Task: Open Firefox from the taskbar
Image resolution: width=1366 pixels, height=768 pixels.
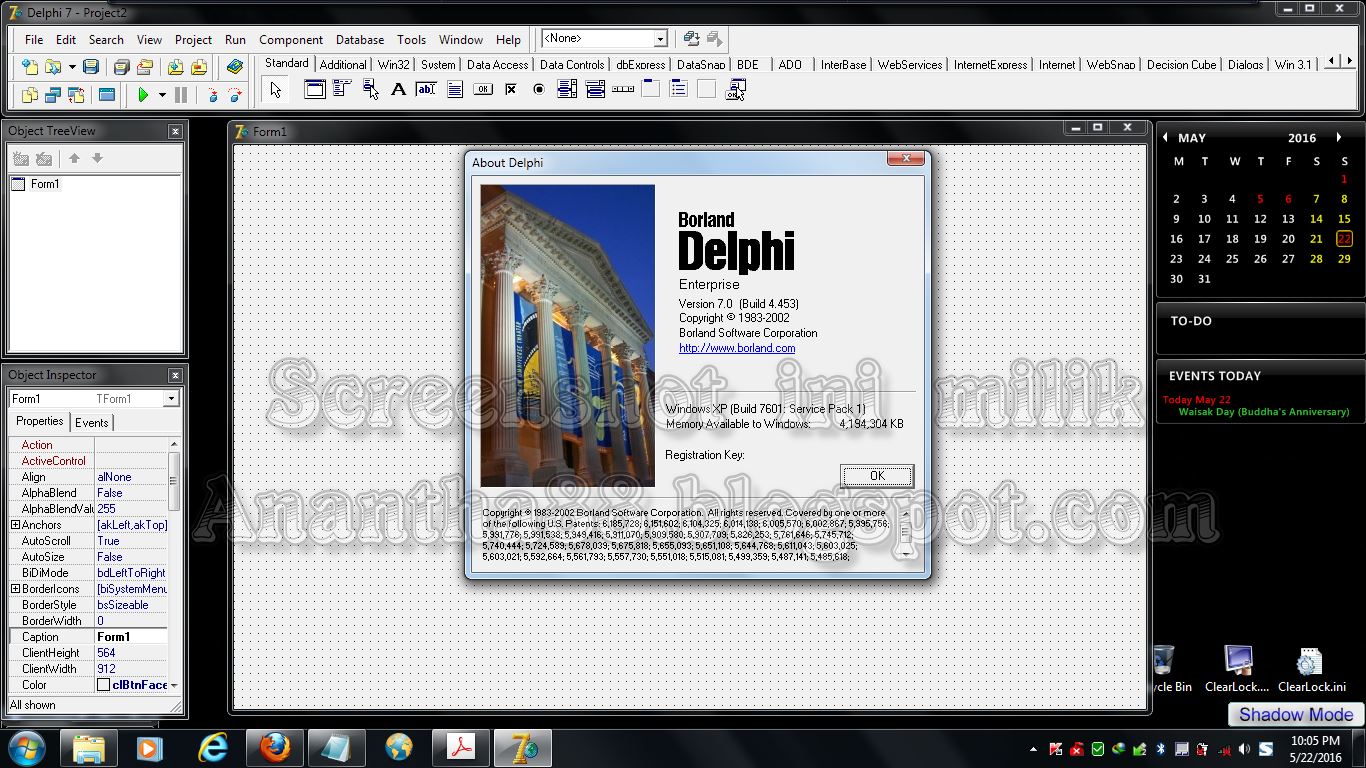Action: [274, 747]
